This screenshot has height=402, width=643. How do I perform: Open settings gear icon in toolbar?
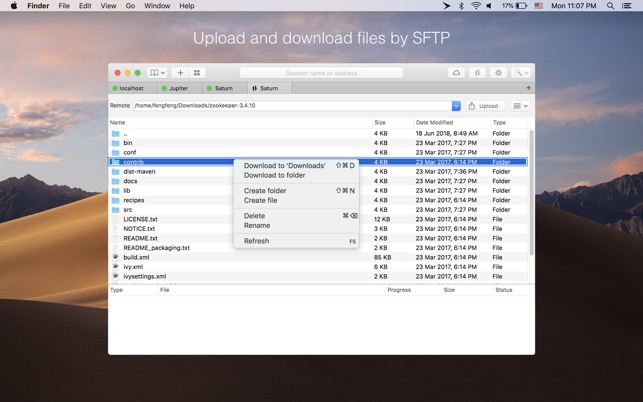coord(498,73)
